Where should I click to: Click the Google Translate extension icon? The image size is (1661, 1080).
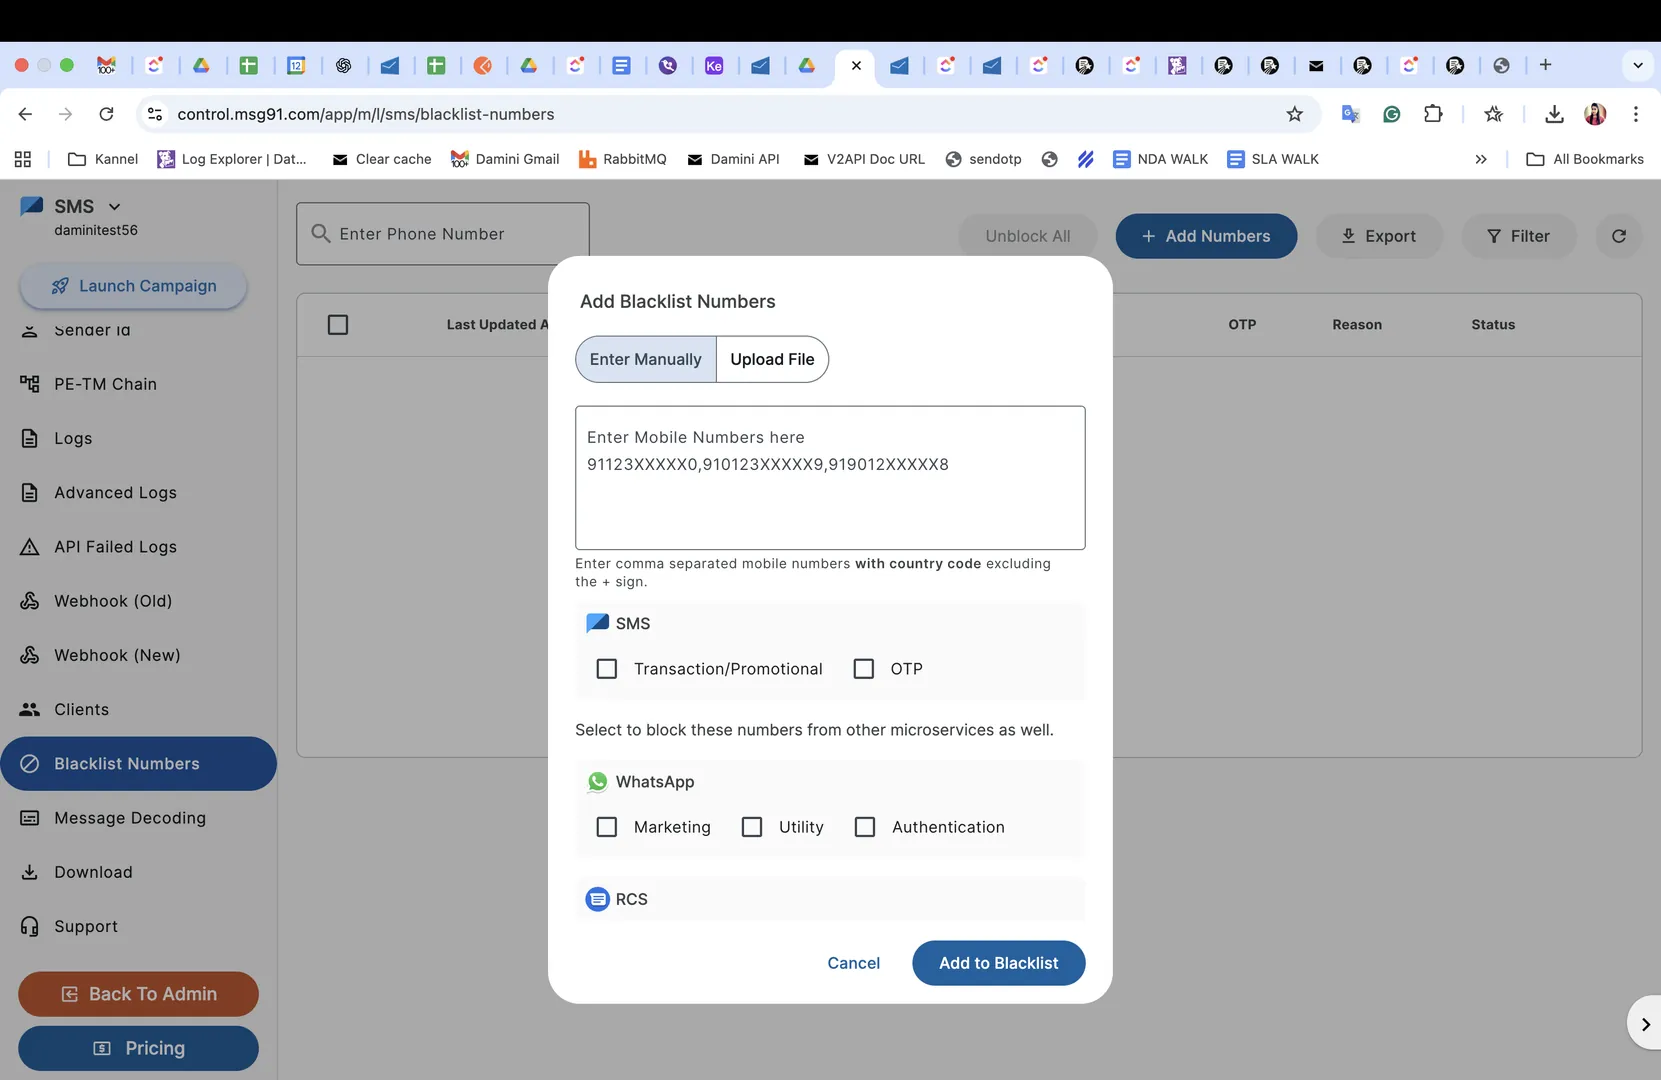1350,114
